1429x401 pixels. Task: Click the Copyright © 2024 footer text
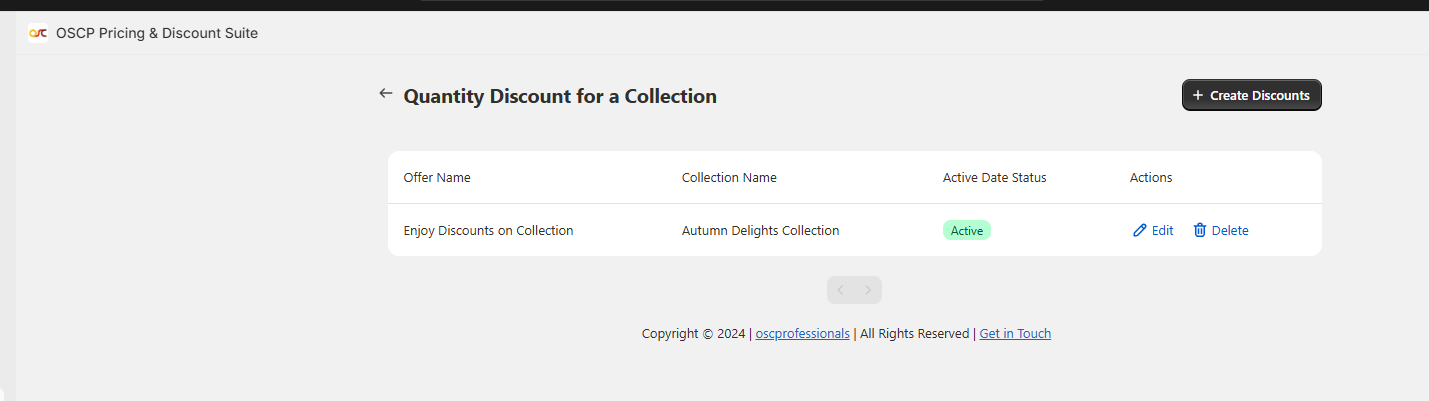pos(694,334)
